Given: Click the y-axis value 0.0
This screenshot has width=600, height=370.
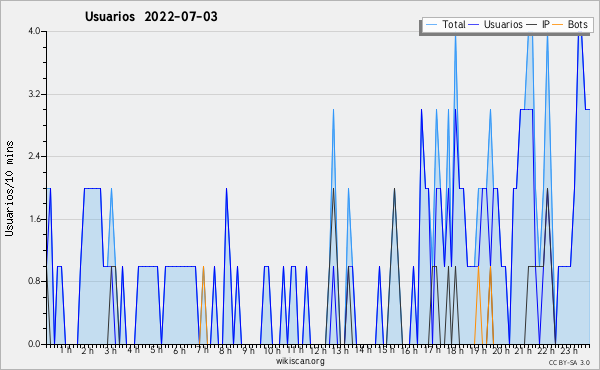Looking at the screenshot, I should (x=34, y=344).
